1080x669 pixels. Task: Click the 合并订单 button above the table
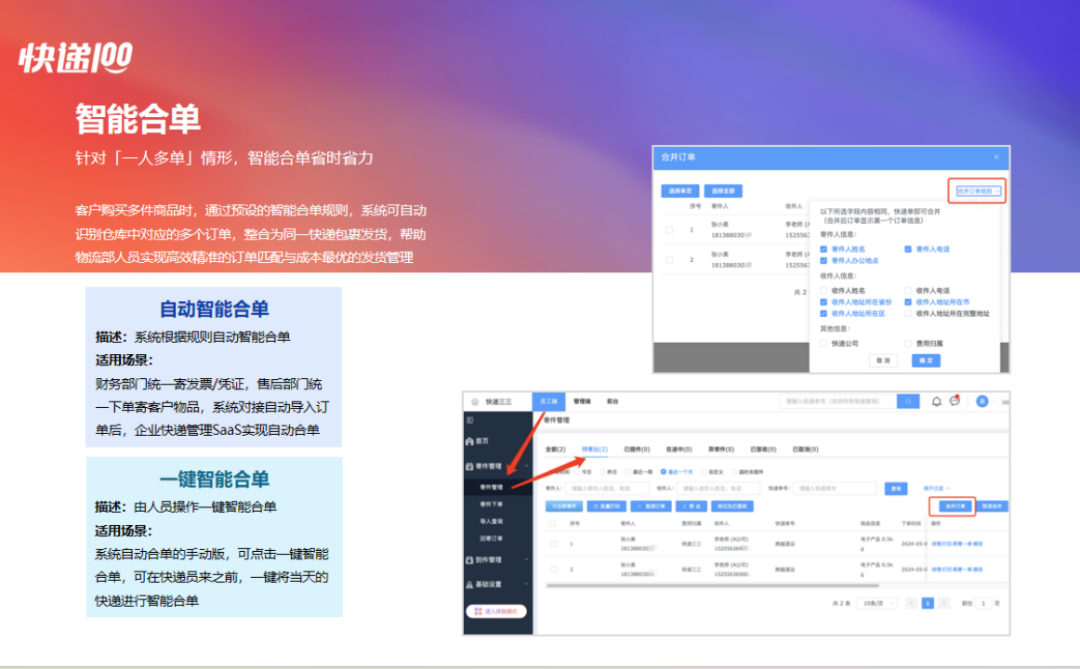(x=954, y=506)
